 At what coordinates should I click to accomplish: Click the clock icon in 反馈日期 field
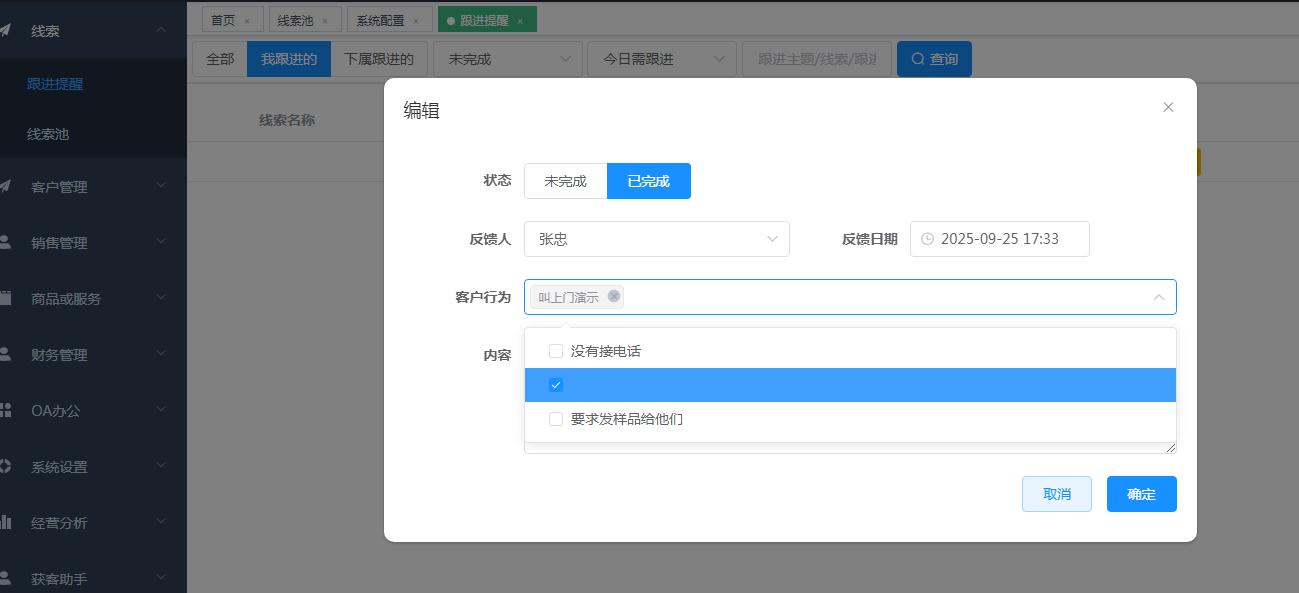coord(927,239)
